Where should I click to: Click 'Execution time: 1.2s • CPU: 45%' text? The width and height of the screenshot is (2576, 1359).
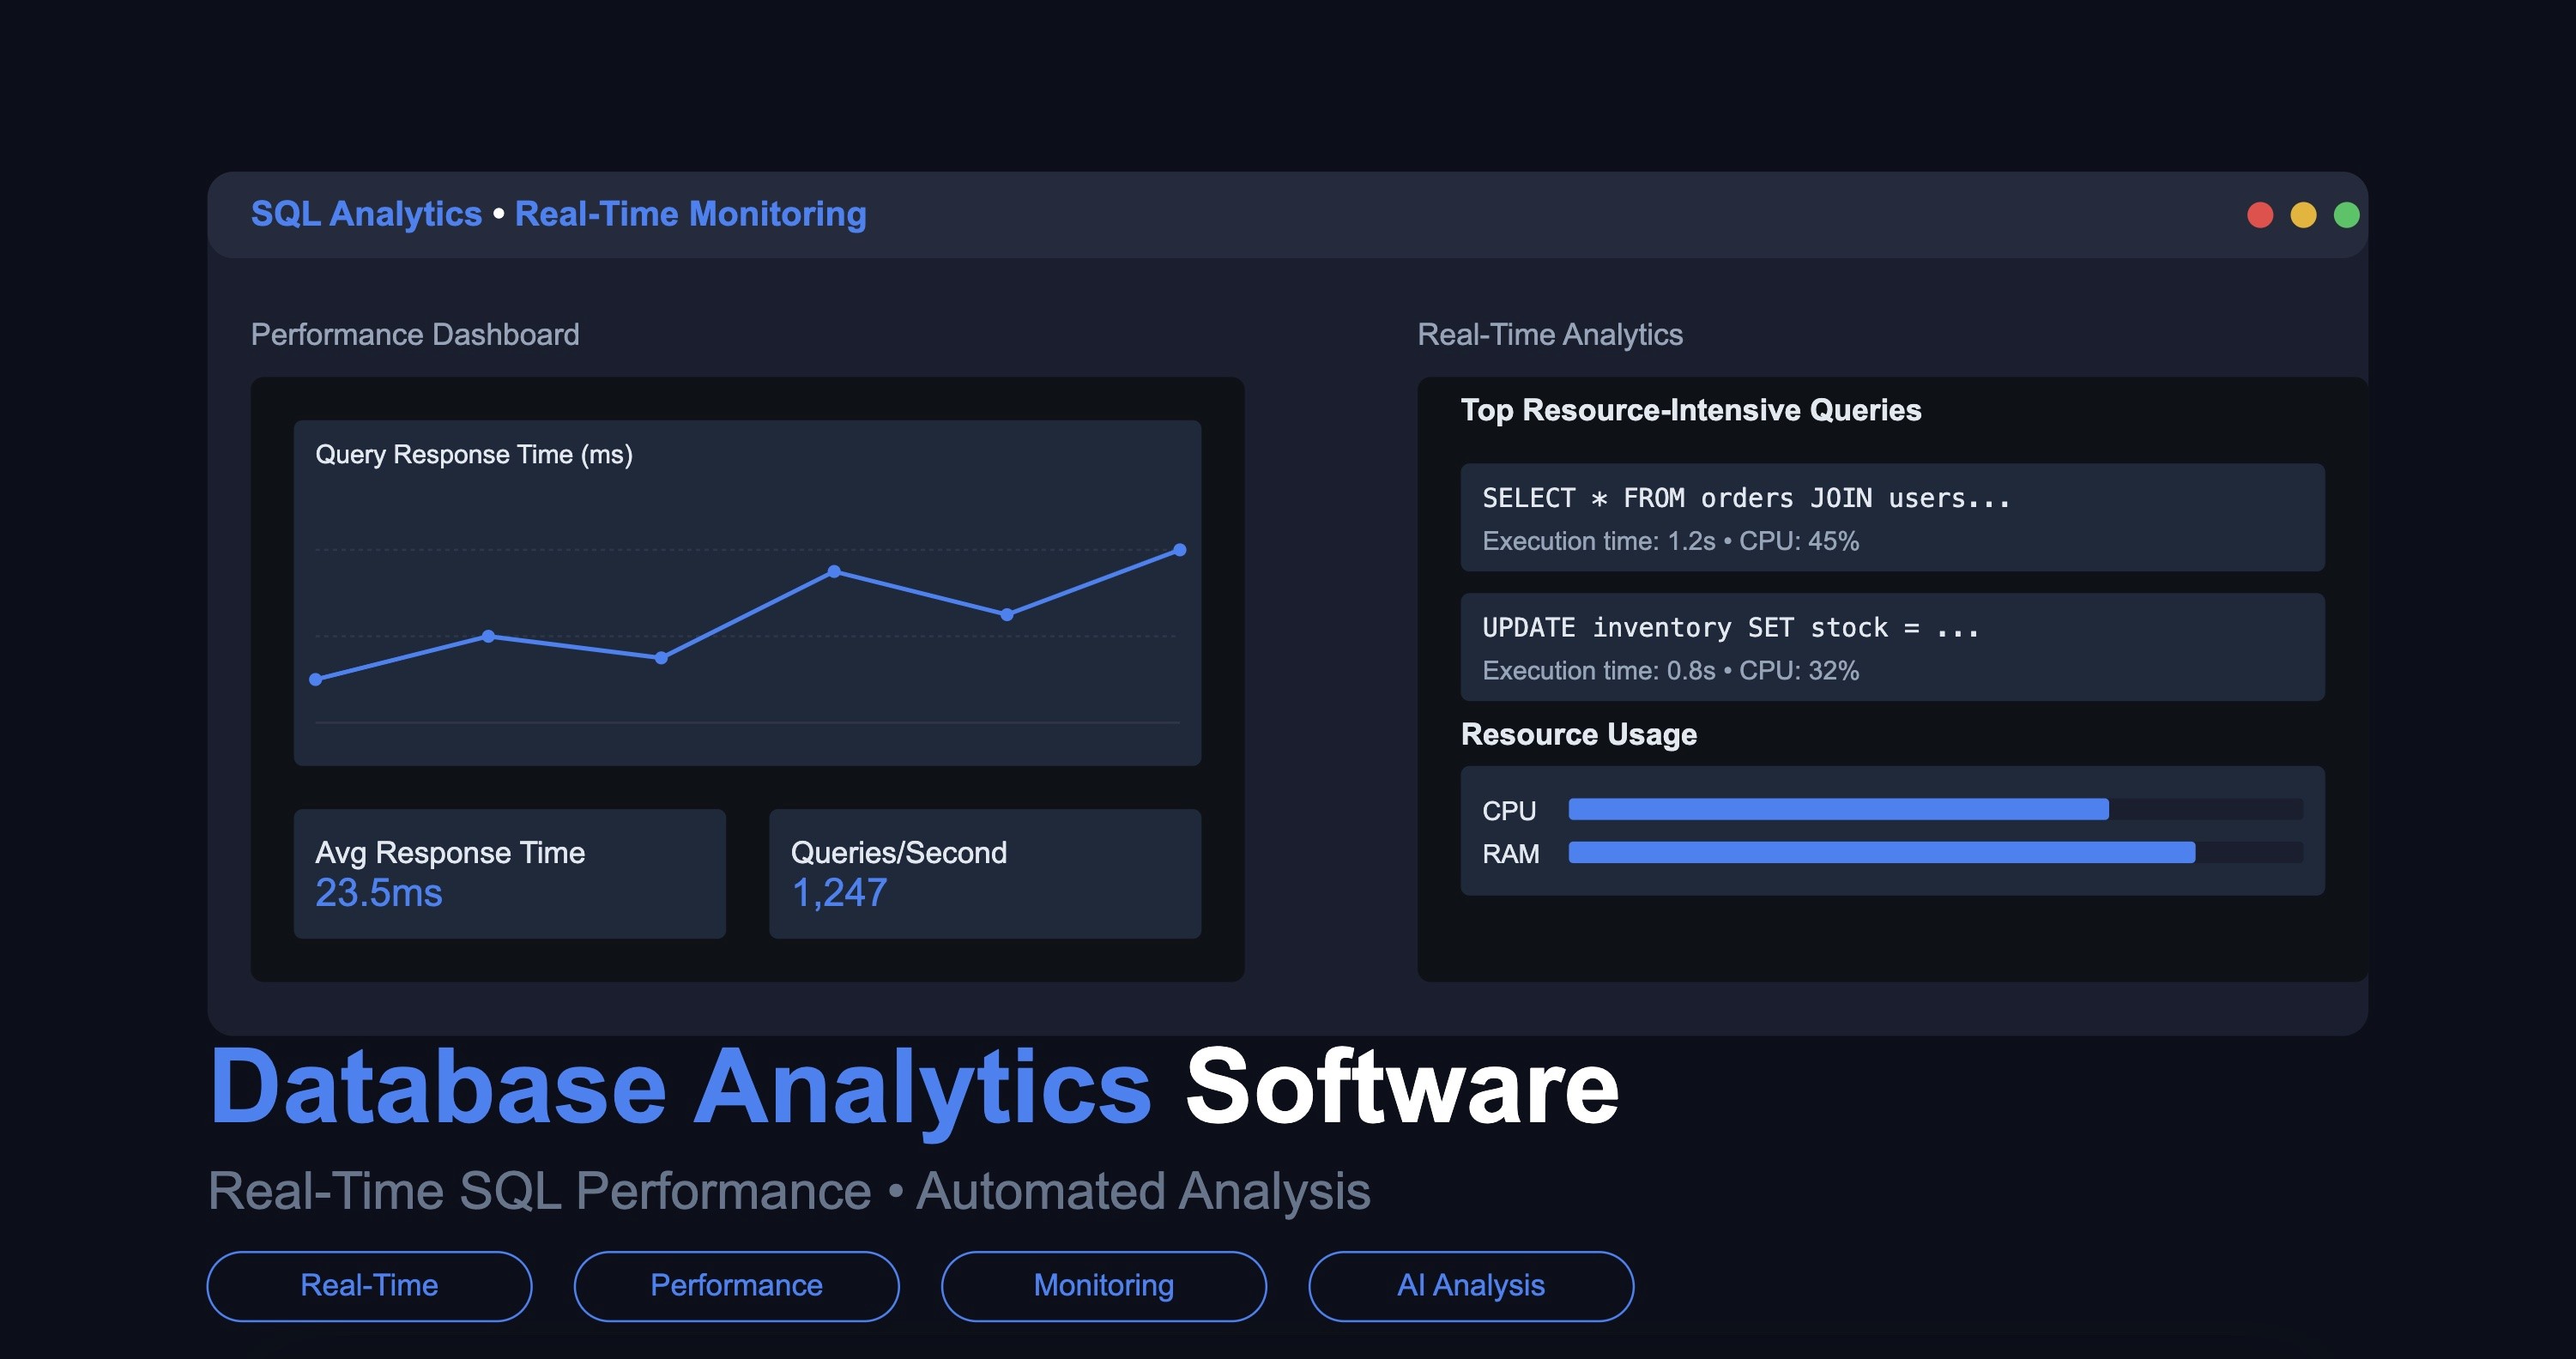tap(1671, 541)
